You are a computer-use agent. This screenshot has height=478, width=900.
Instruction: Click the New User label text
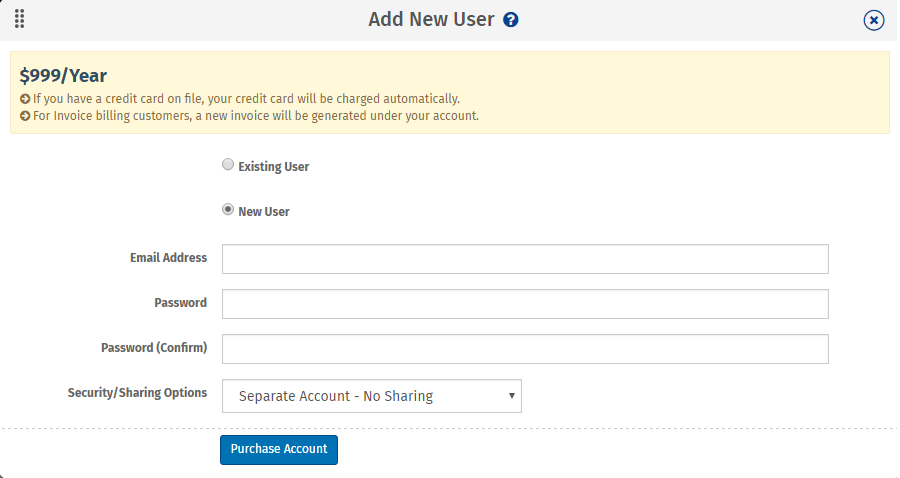[x=264, y=212]
